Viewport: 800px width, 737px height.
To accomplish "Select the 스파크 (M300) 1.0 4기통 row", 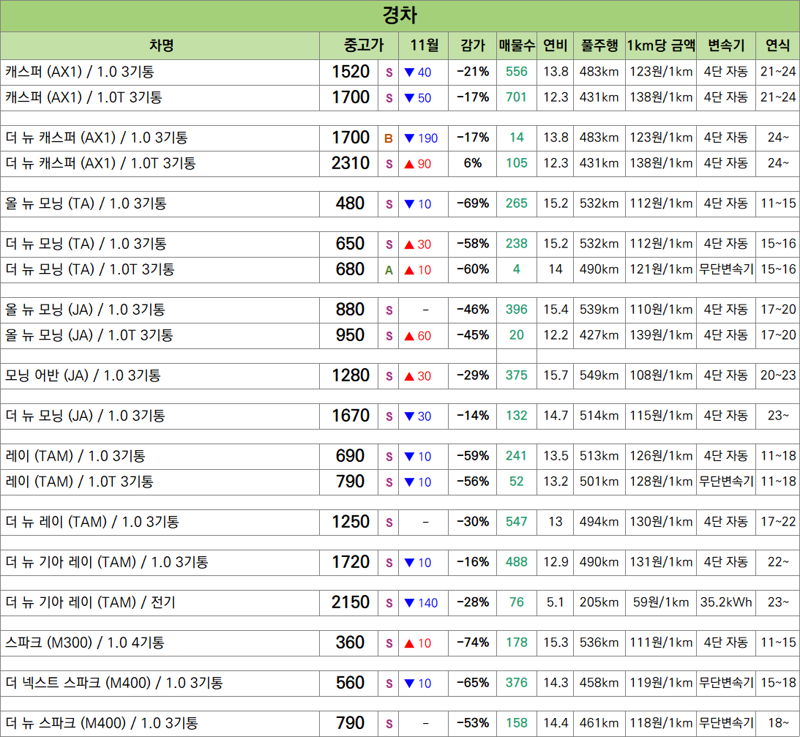I will click(x=160, y=643).
